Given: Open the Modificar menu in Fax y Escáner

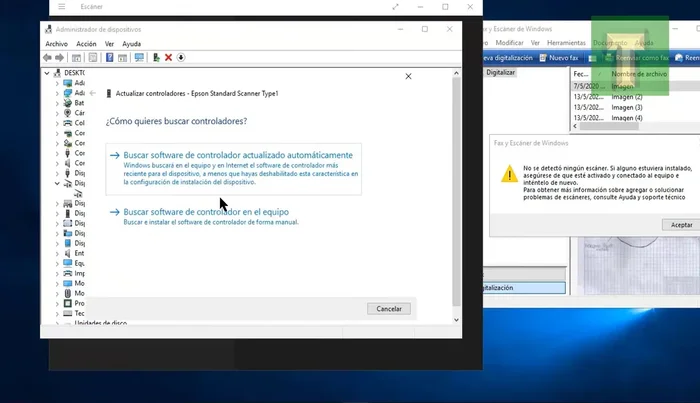Looking at the screenshot, I should pyautogui.click(x=509, y=43).
